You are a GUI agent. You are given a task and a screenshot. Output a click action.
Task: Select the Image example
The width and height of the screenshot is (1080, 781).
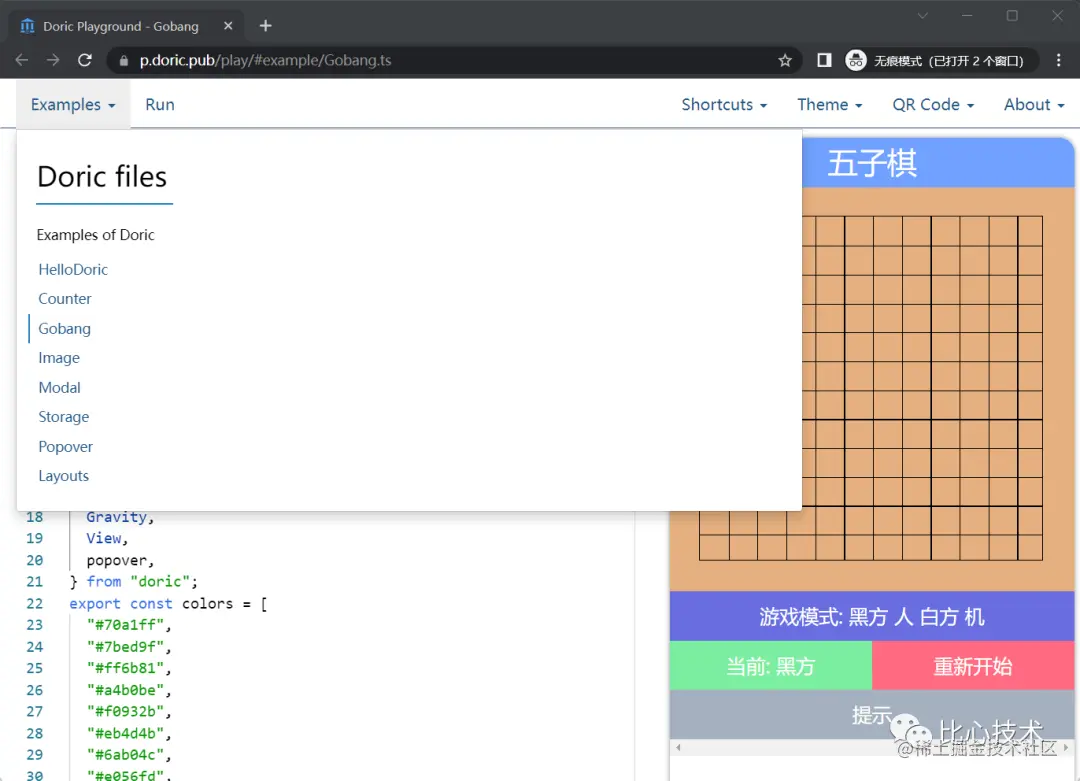click(x=59, y=358)
